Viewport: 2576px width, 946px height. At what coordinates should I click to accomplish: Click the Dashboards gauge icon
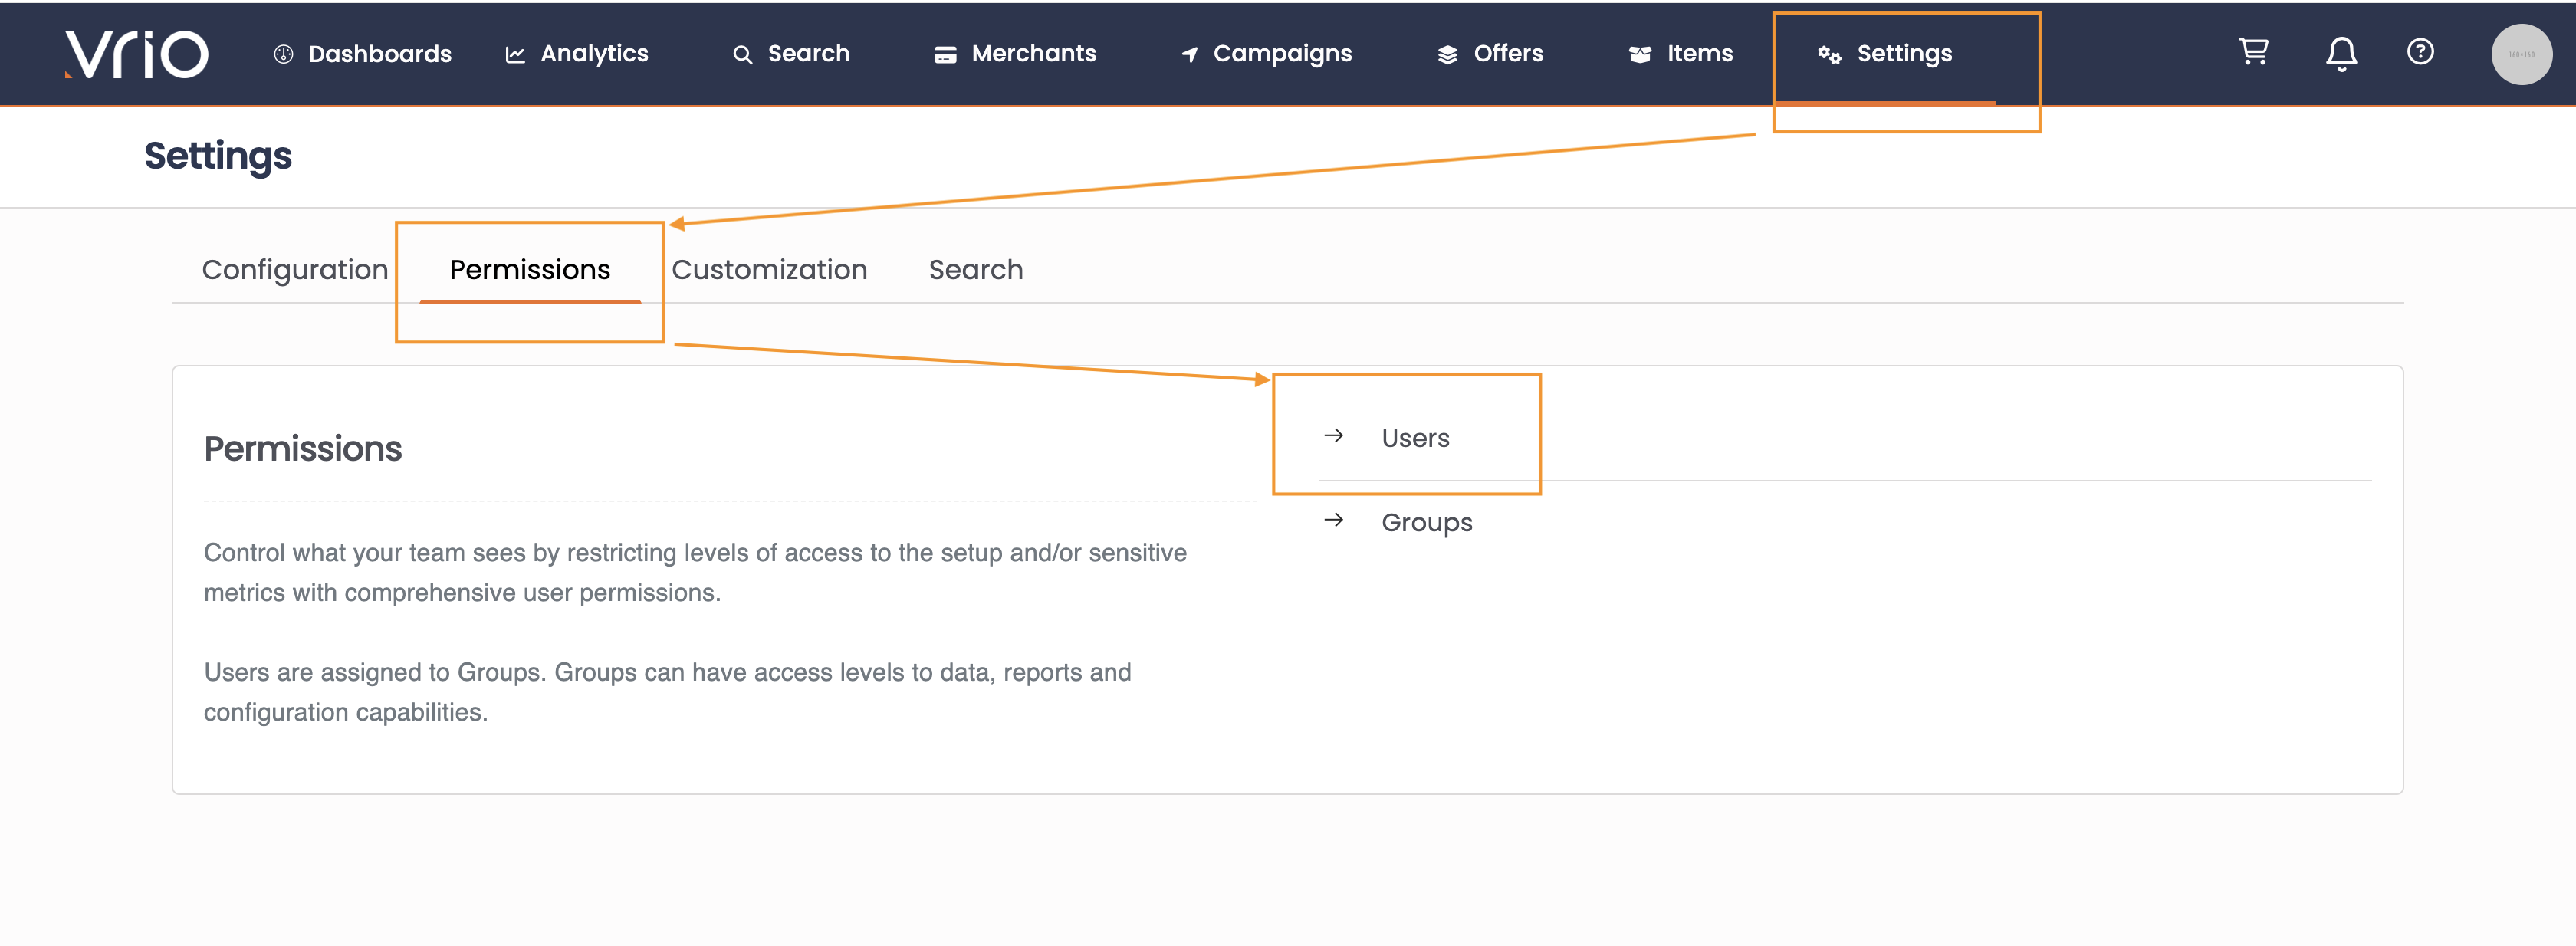pyautogui.click(x=283, y=54)
